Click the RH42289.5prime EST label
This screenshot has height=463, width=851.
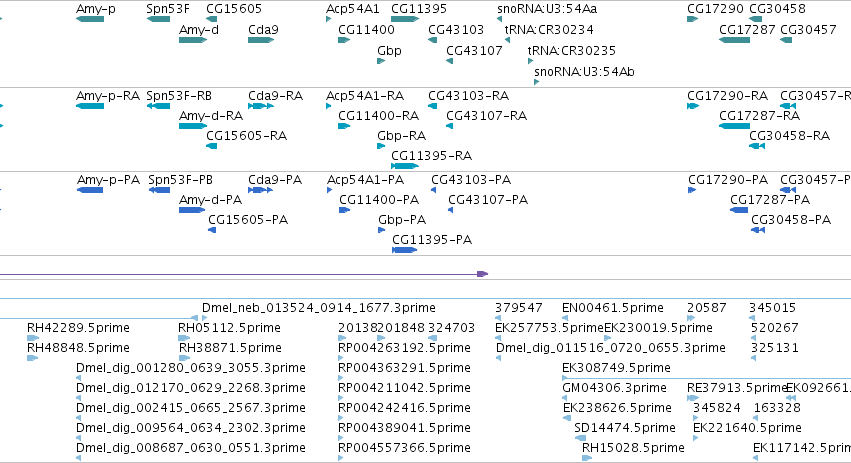coord(78,328)
